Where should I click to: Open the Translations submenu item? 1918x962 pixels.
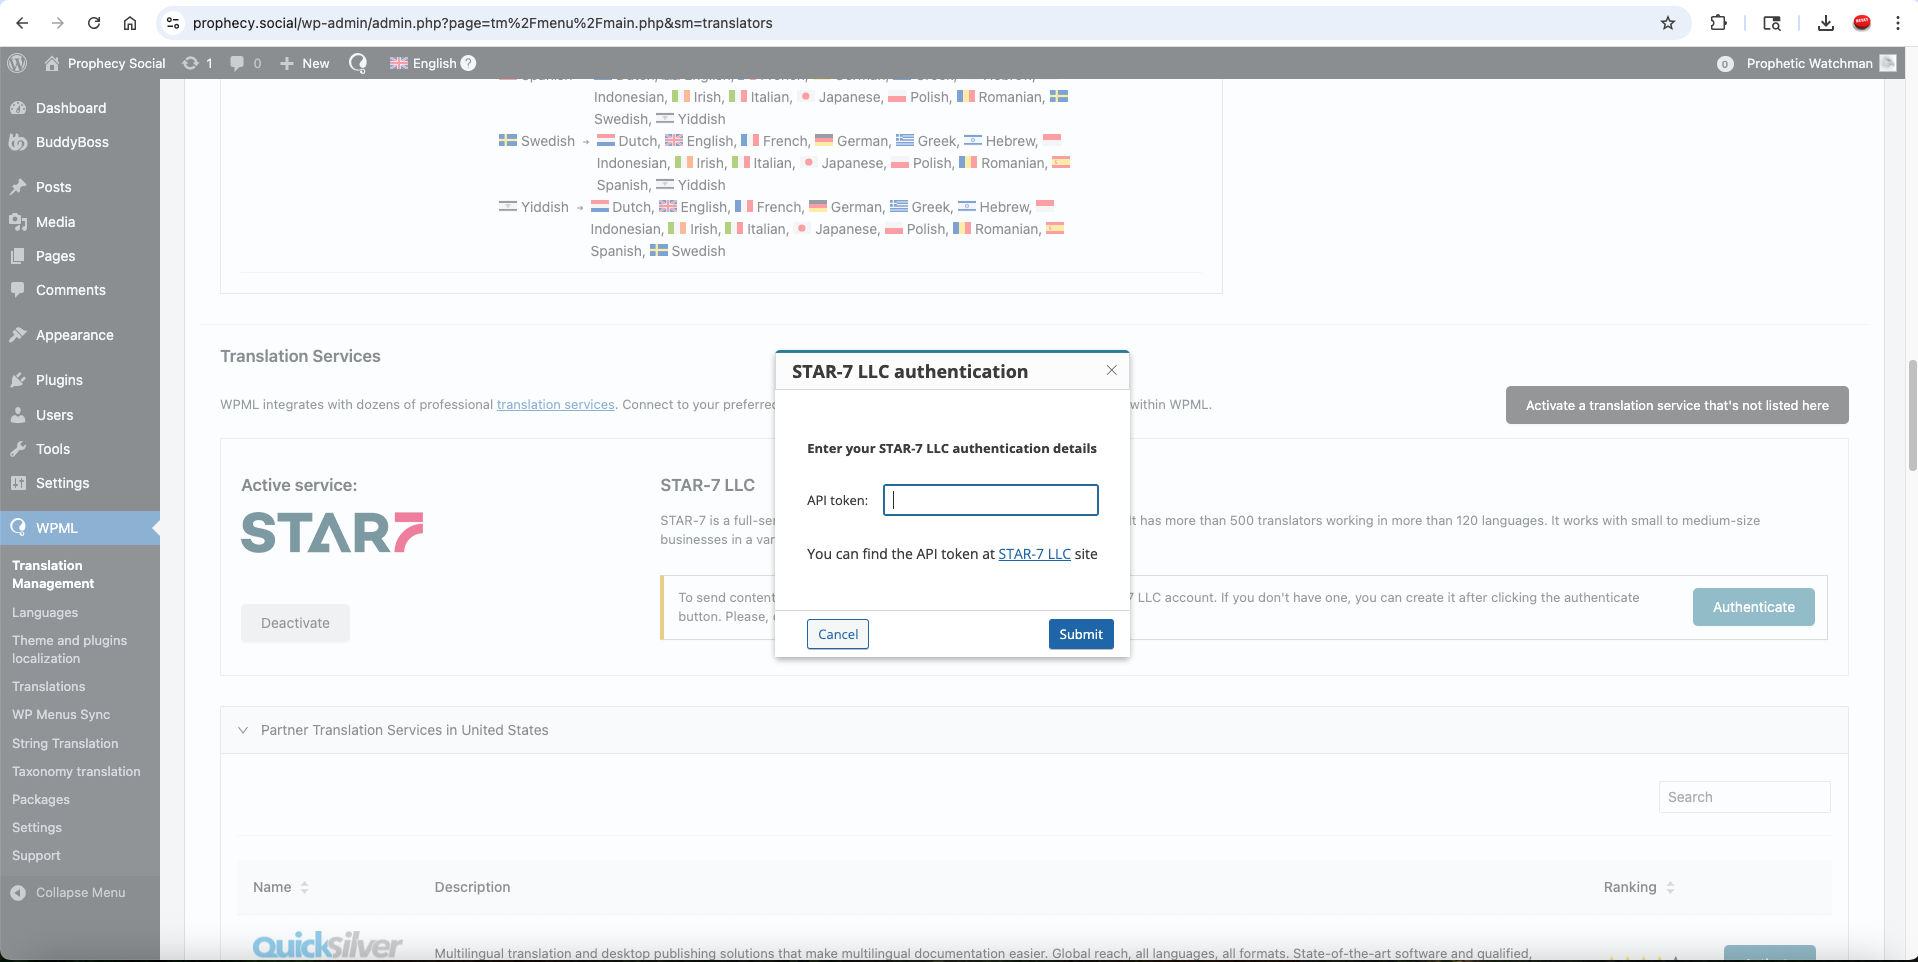(49, 686)
